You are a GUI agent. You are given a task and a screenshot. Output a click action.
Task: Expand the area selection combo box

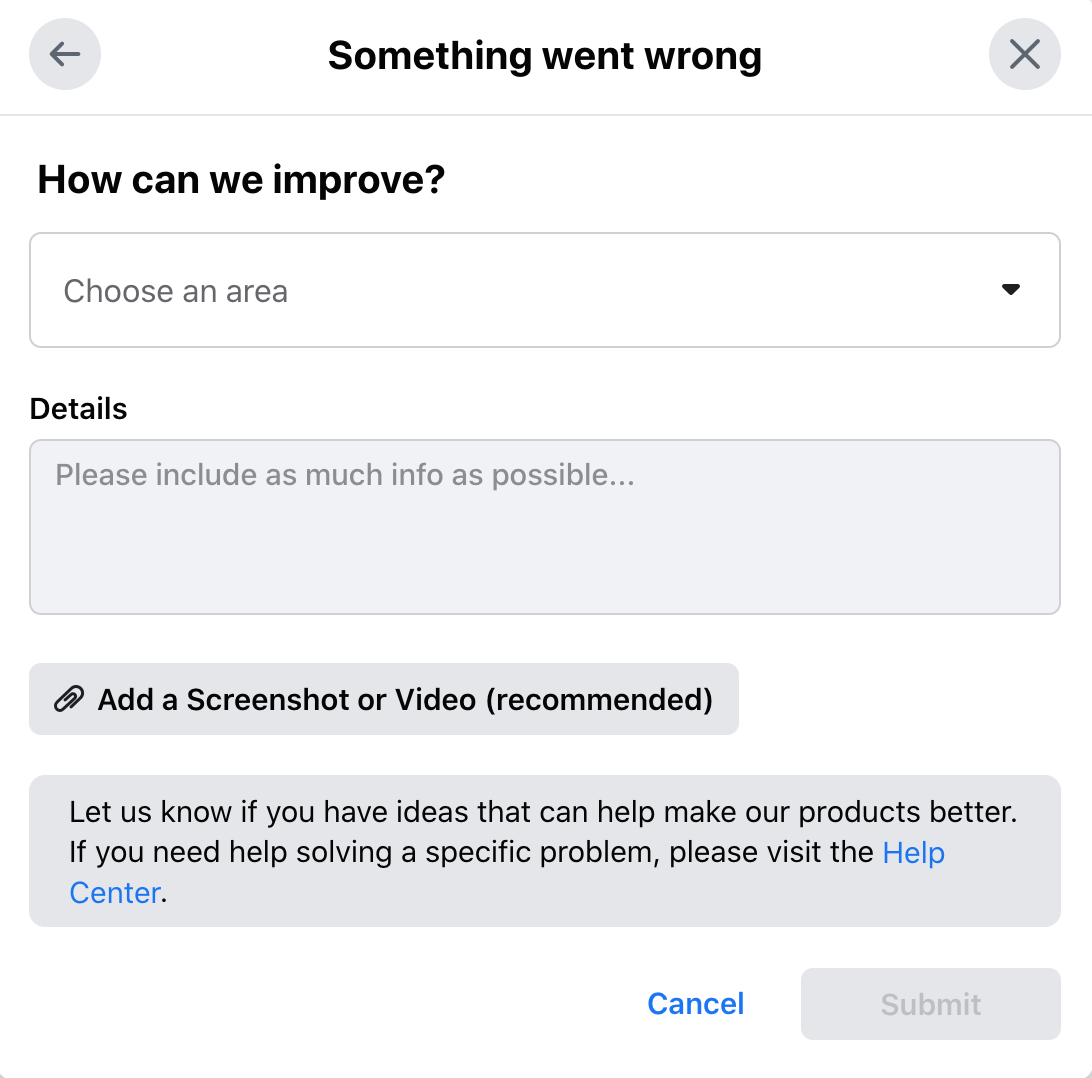[545, 290]
